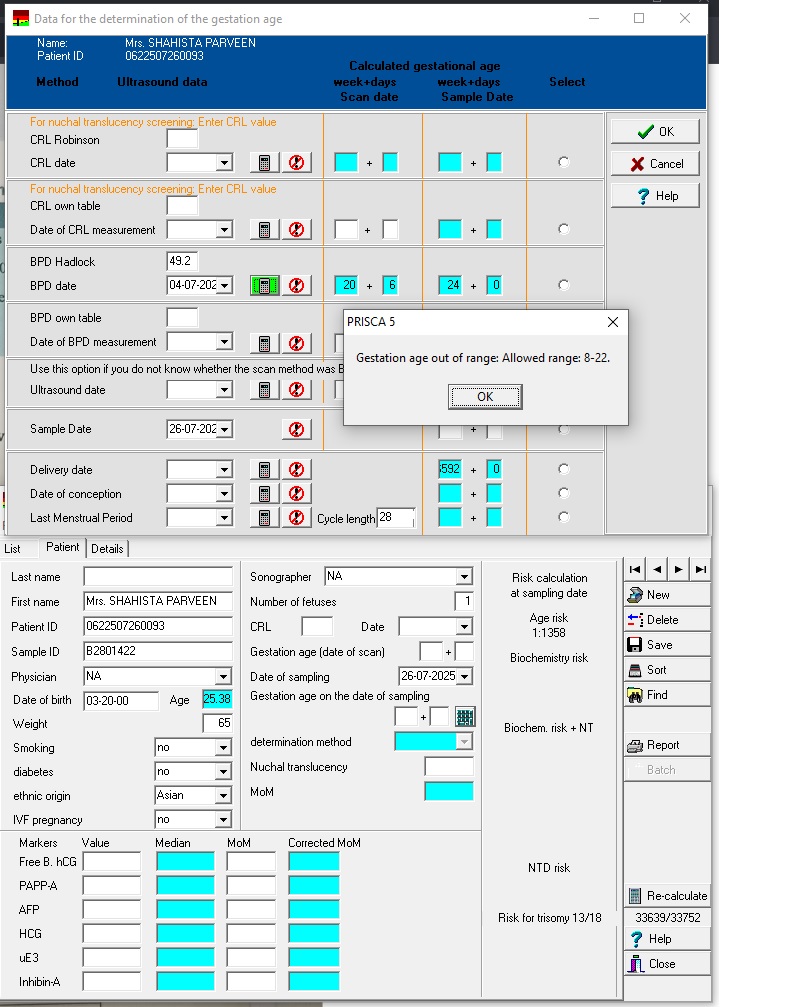Image resolution: width=799 pixels, height=1007 pixels.
Task: Select the BPD Hadlock method radio button
Action: [564, 285]
